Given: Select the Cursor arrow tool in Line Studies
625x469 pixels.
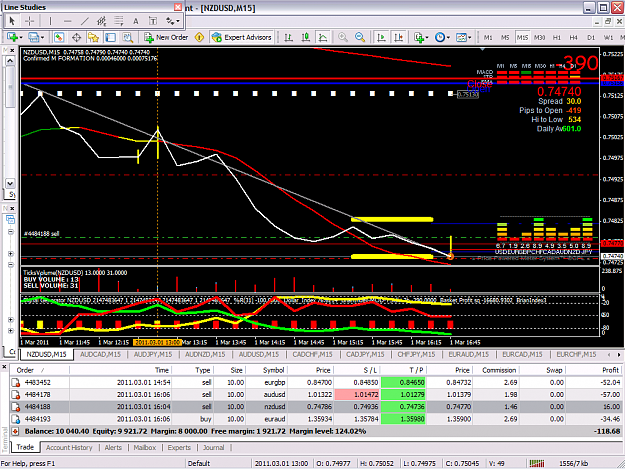Looking at the screenshot, I should click(x=12, y=21).
